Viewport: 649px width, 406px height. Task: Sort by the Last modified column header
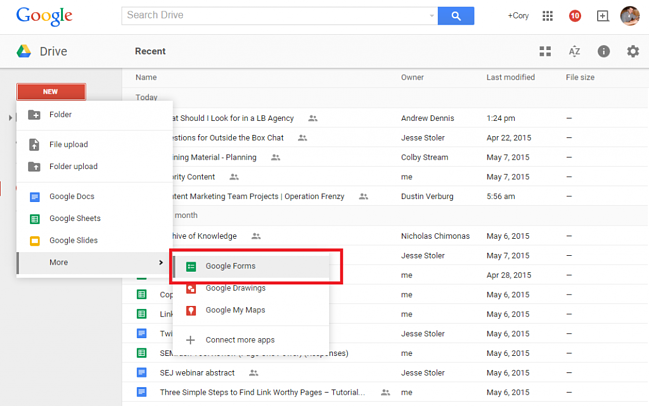pyautogui.click(x=510, y=77)
